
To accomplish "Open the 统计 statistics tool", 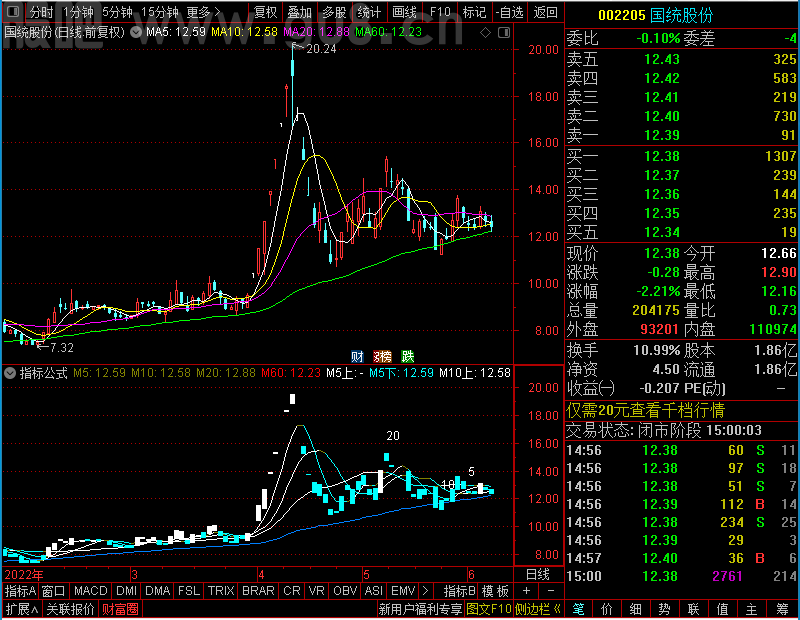I will 369,12.
